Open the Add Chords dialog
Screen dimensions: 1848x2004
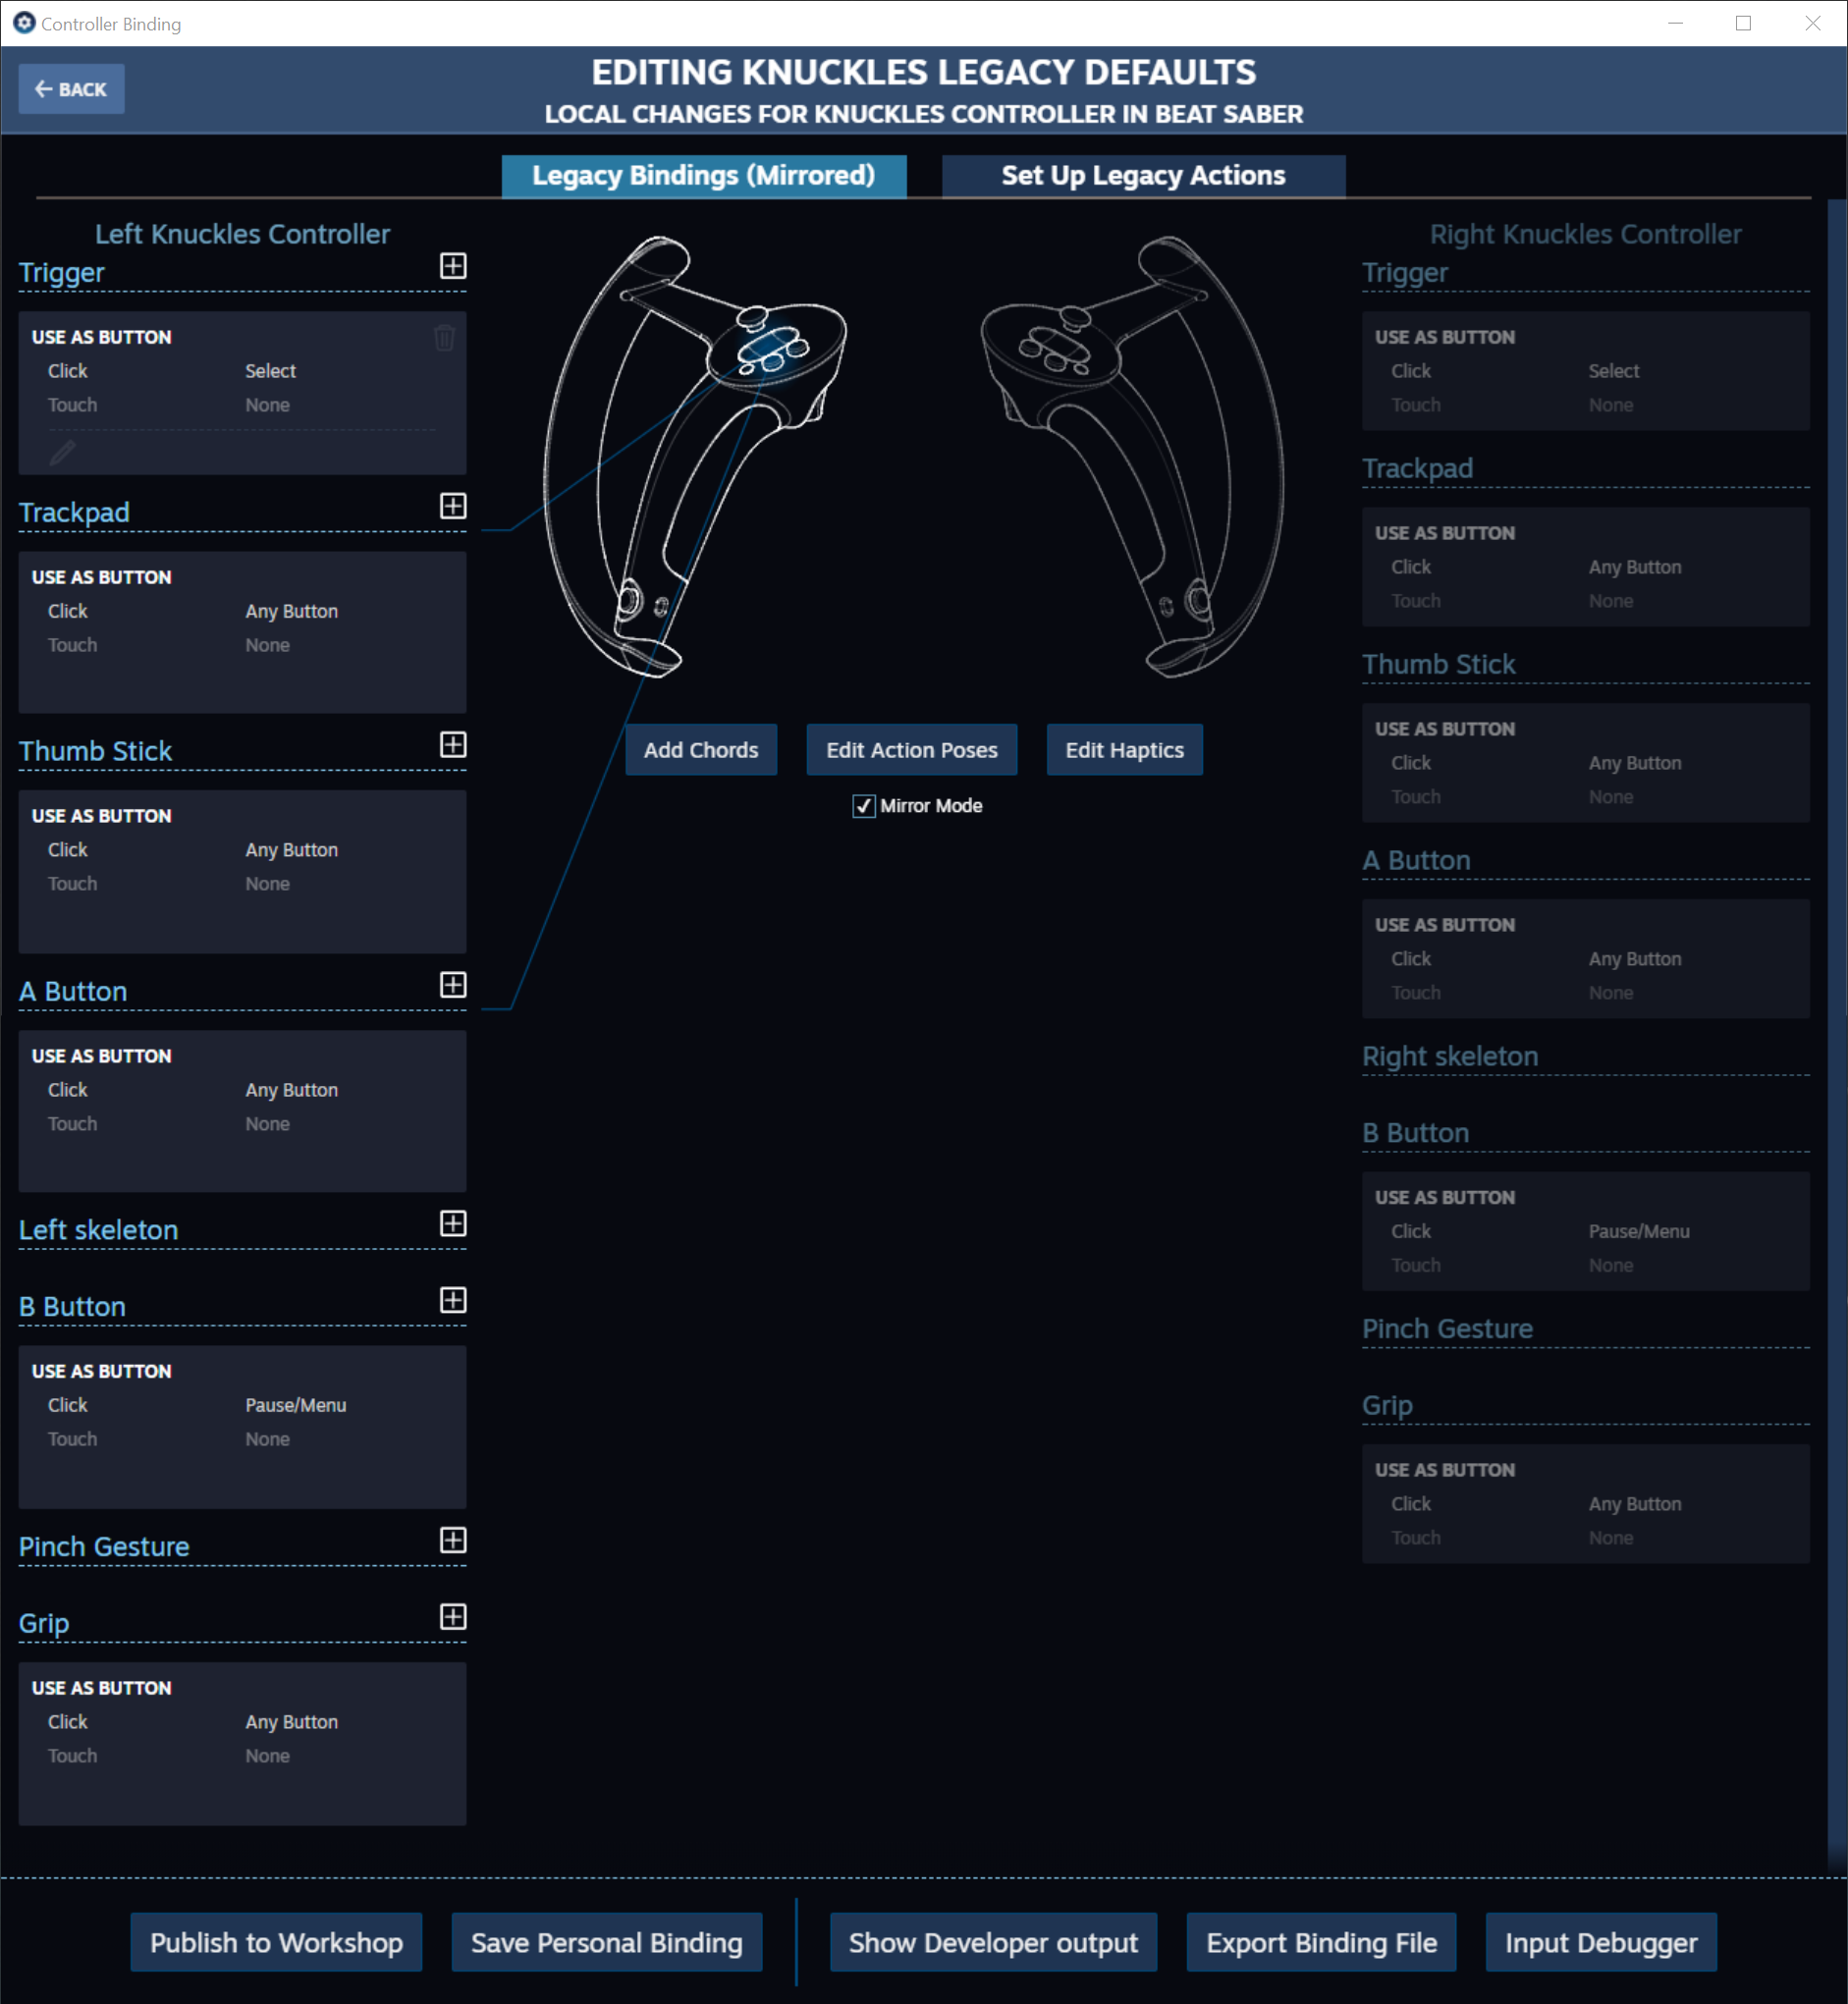tap(701, 750)
